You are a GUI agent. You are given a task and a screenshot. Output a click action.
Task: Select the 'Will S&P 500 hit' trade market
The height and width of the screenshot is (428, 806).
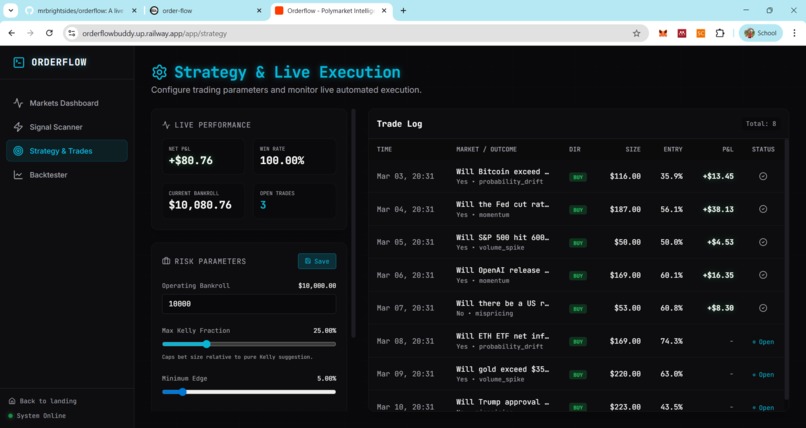(502, 237)
